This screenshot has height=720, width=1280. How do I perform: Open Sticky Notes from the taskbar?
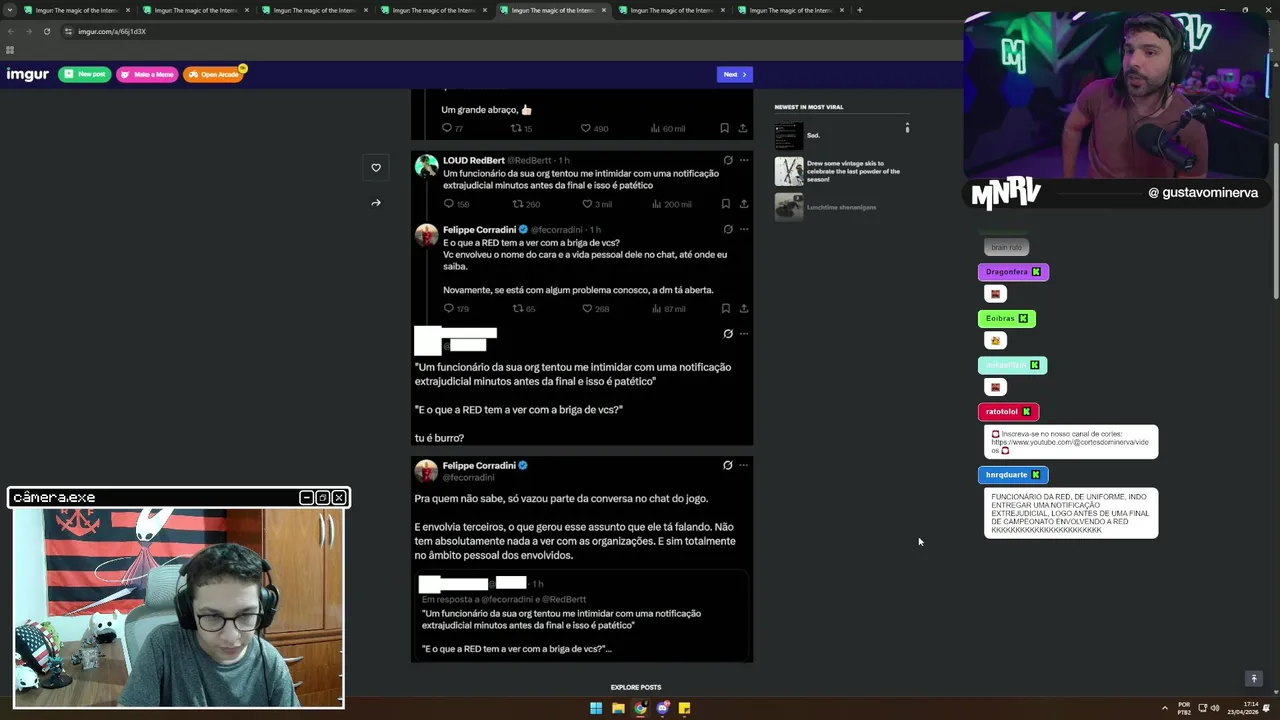(684, 708)
